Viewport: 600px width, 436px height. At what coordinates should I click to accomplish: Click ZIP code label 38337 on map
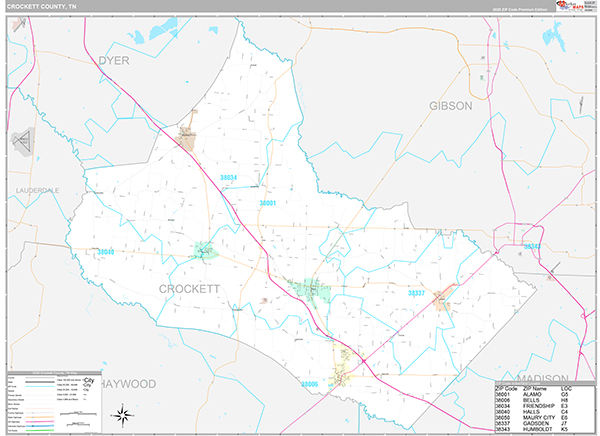click(416, 293)
